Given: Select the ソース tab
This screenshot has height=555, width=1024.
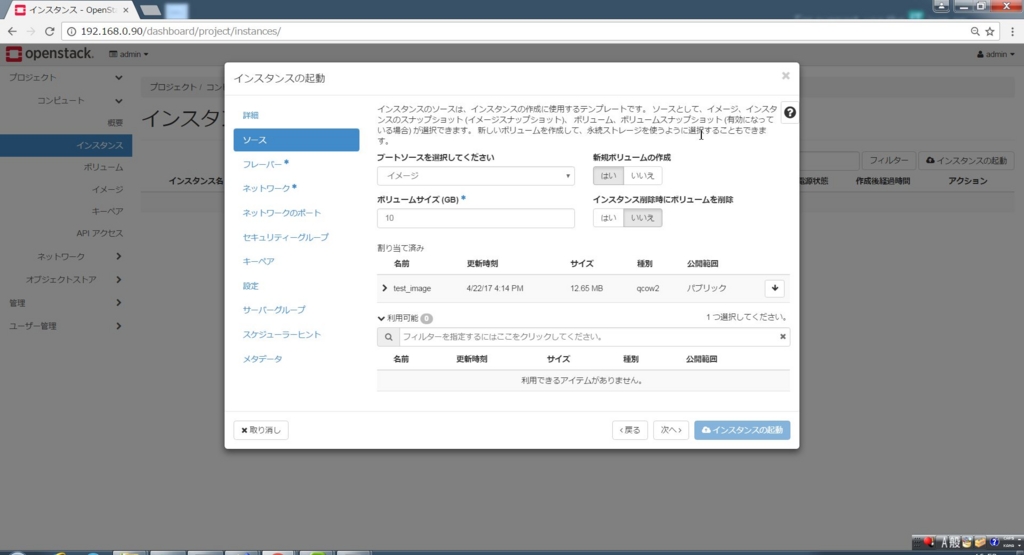Looking at the screenshot, I should (296, 140).
